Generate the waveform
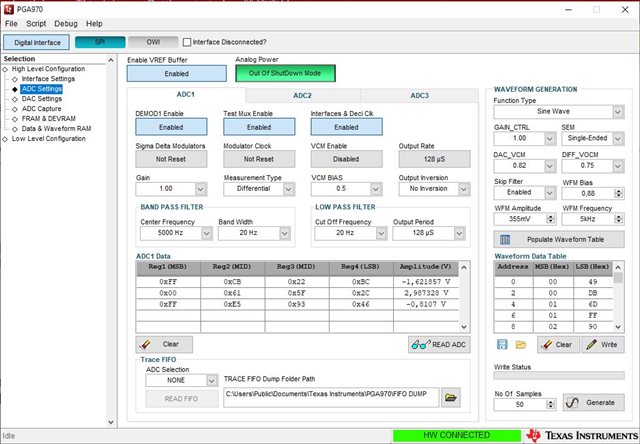Viewport: 640px width, 444px height. click(593, 402)
